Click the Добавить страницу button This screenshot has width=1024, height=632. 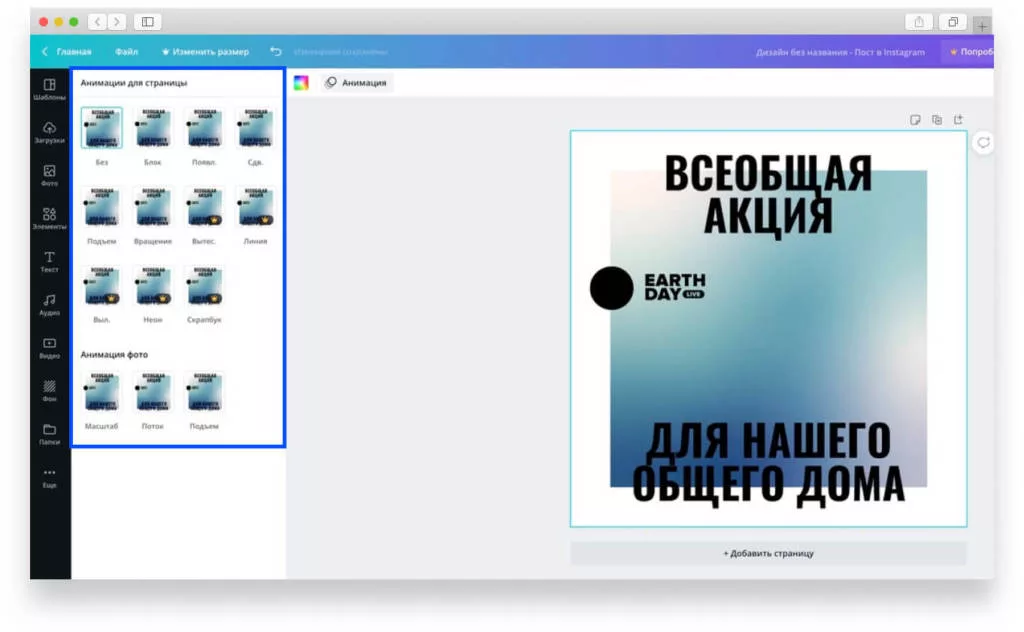click(768, 554)
